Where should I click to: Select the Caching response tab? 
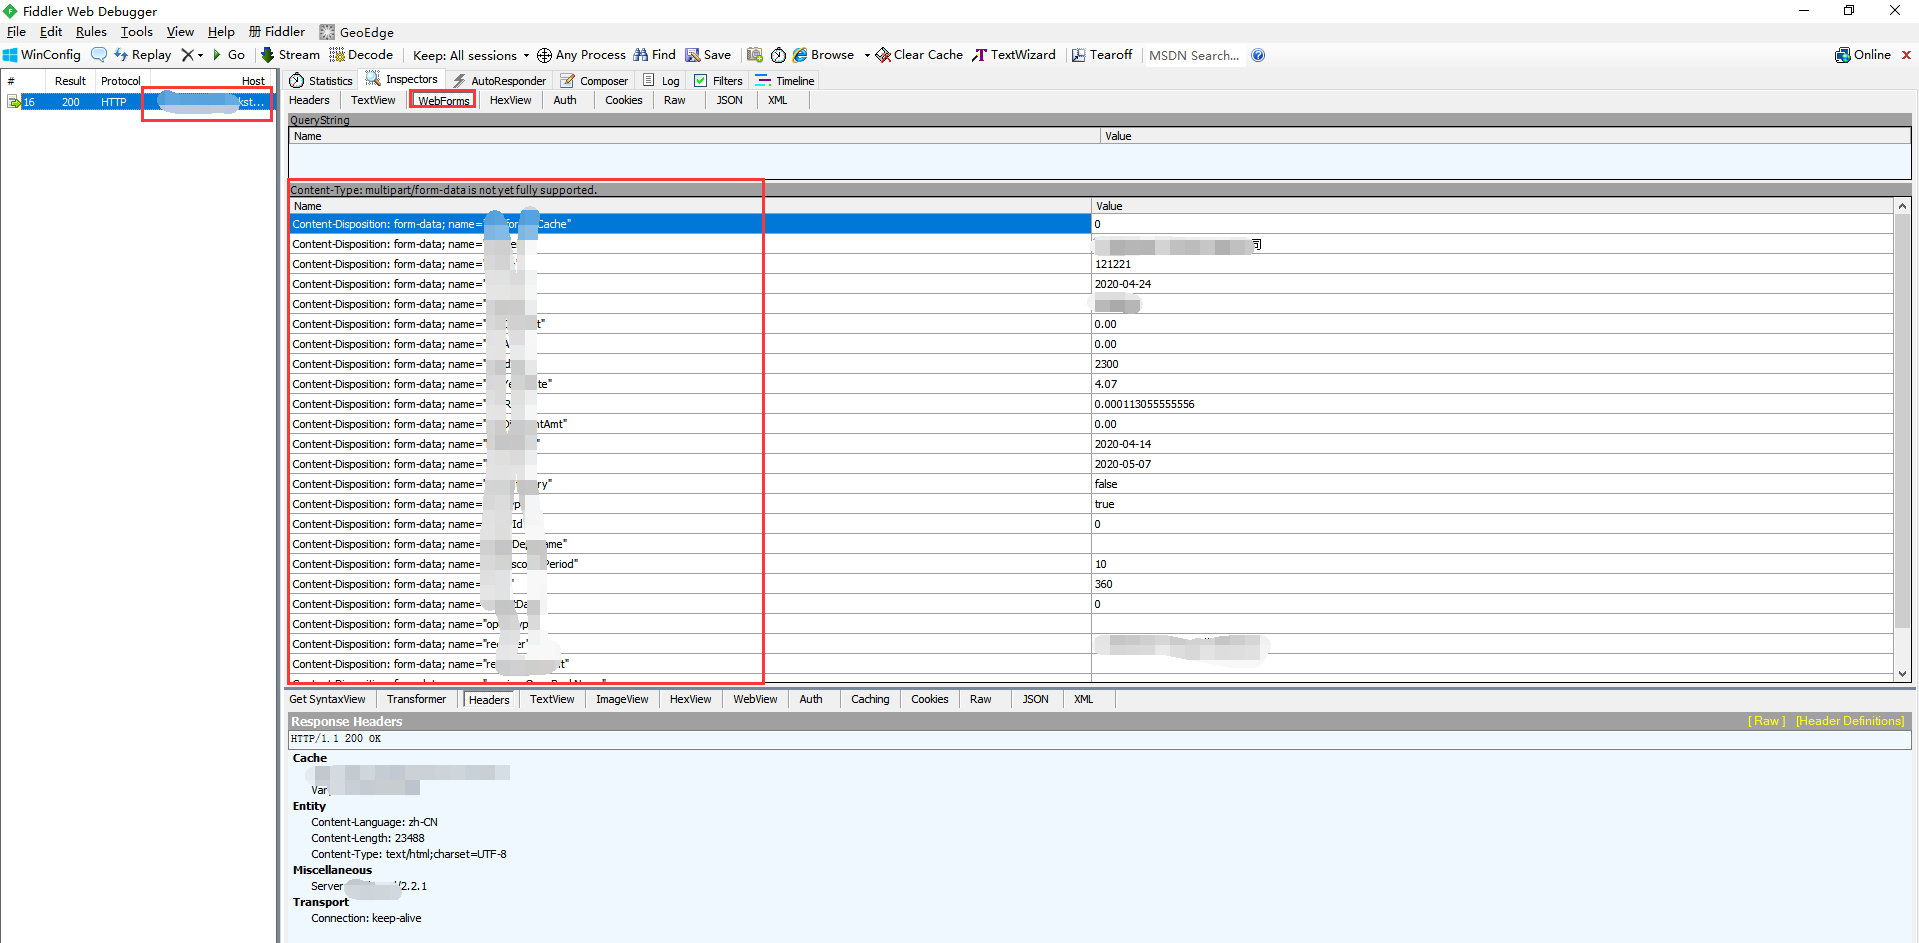[x=870, y=699]
